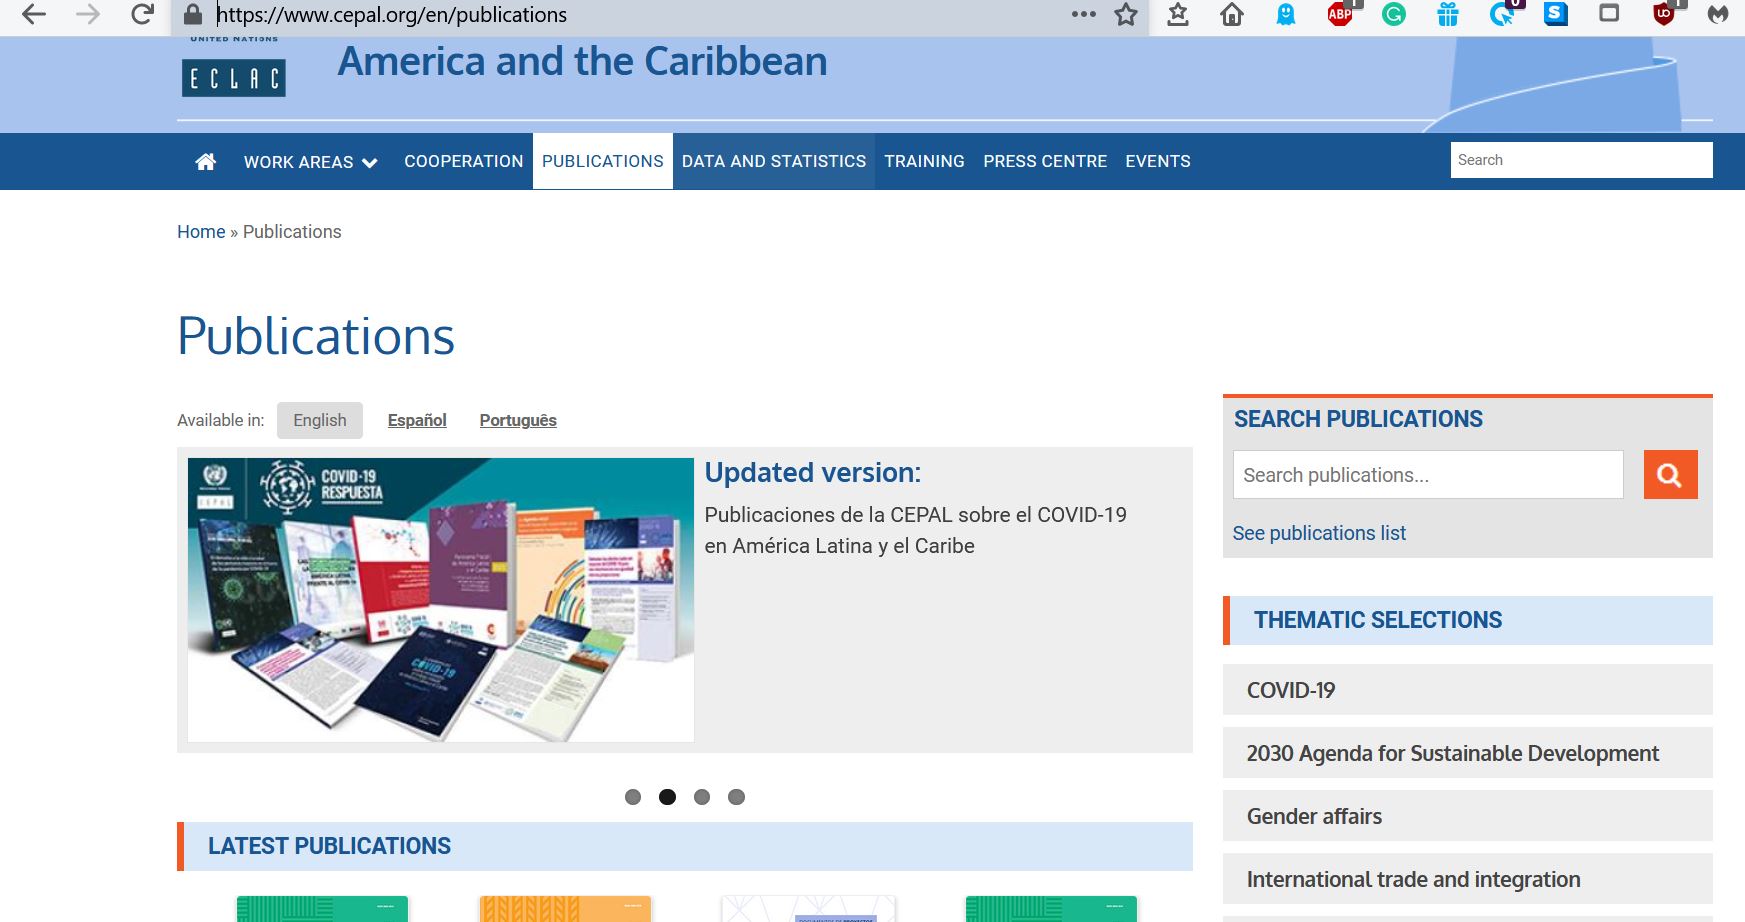
Task: Expand the Work Areas dropdown menu
Action: click(x=310, y=162)
